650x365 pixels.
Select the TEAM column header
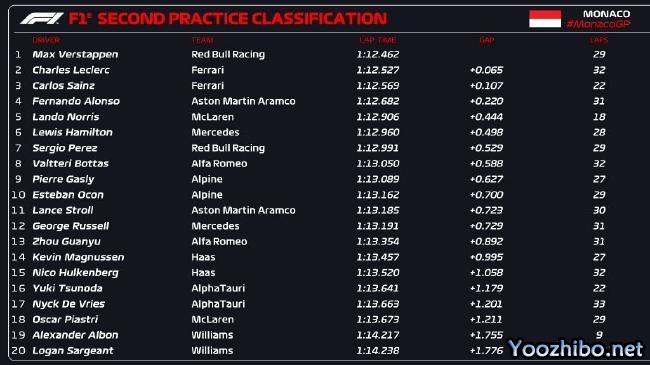[202, 40]
